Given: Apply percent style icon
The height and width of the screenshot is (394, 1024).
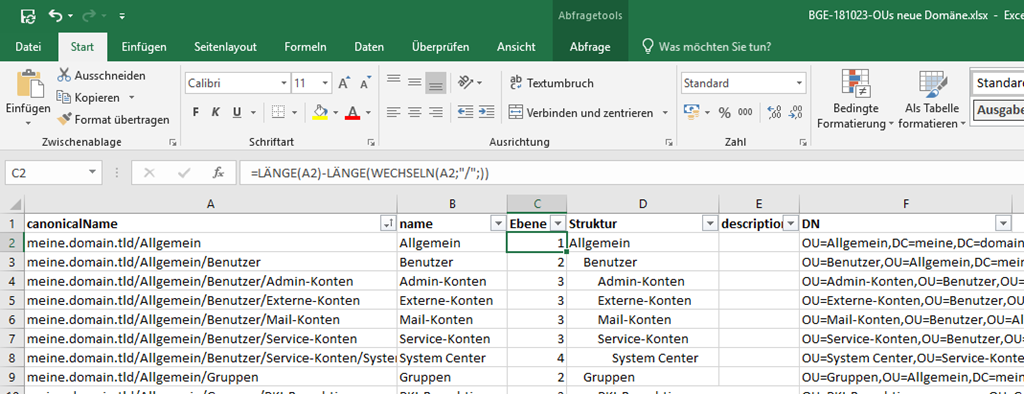Looking at the screenshot, I should pos(724,112).
